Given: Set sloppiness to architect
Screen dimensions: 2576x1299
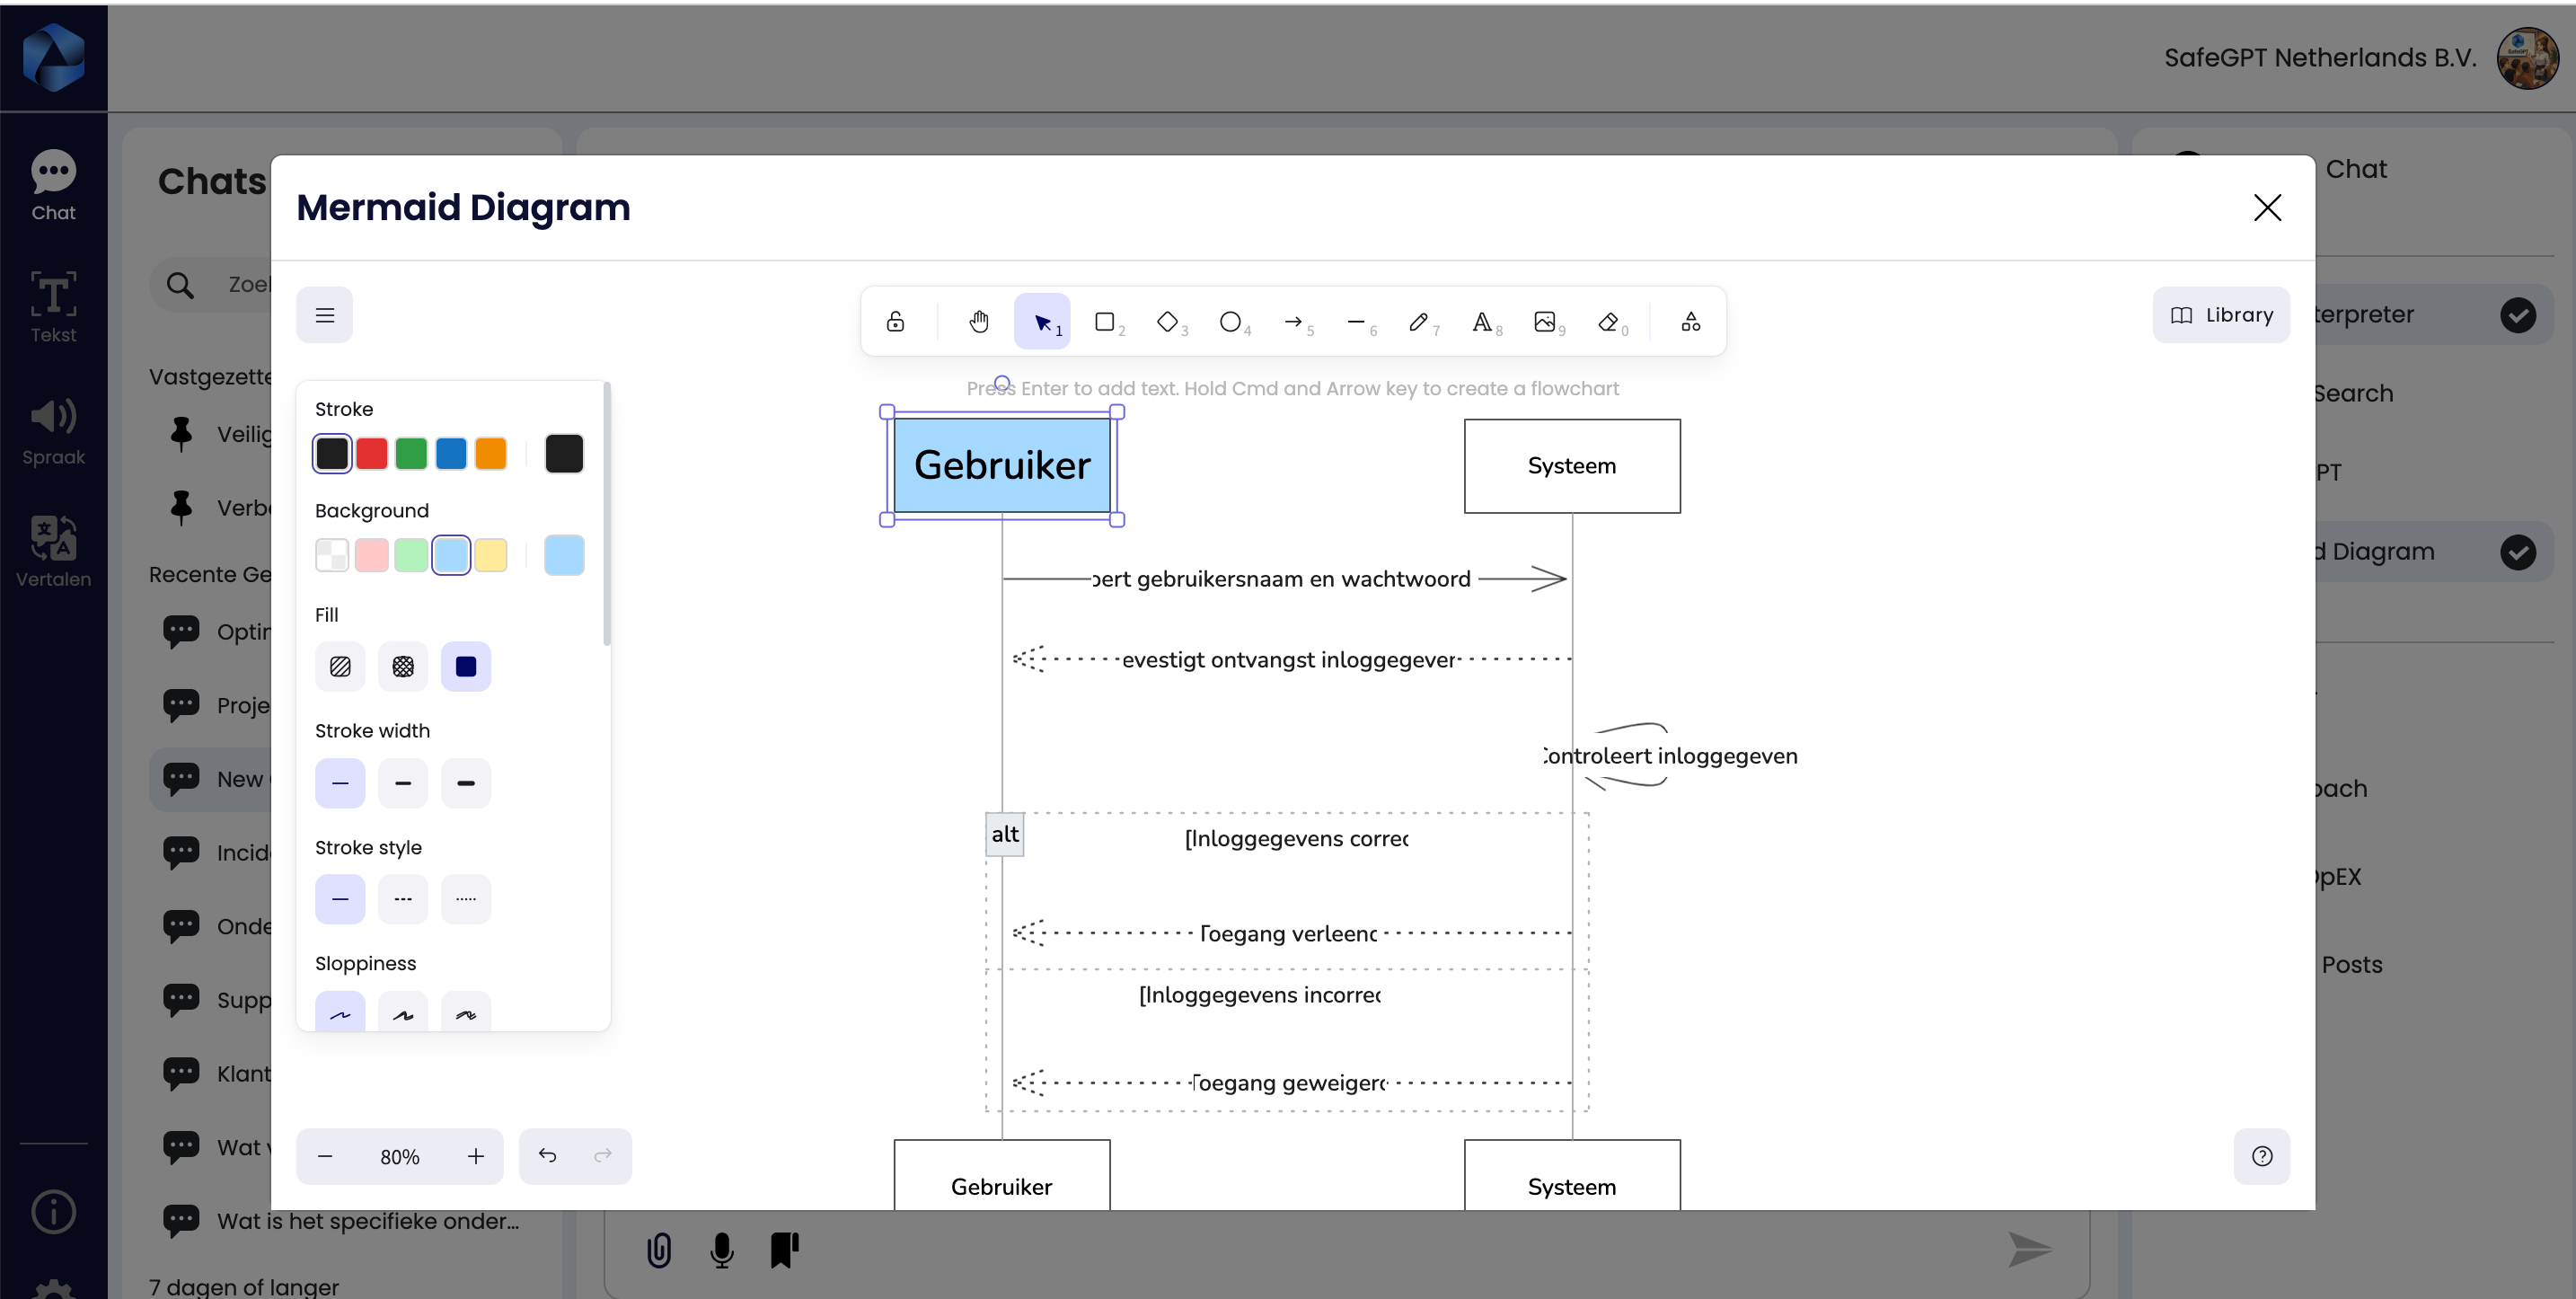Looking at the screenshot, I should (x=340, y=1012).
